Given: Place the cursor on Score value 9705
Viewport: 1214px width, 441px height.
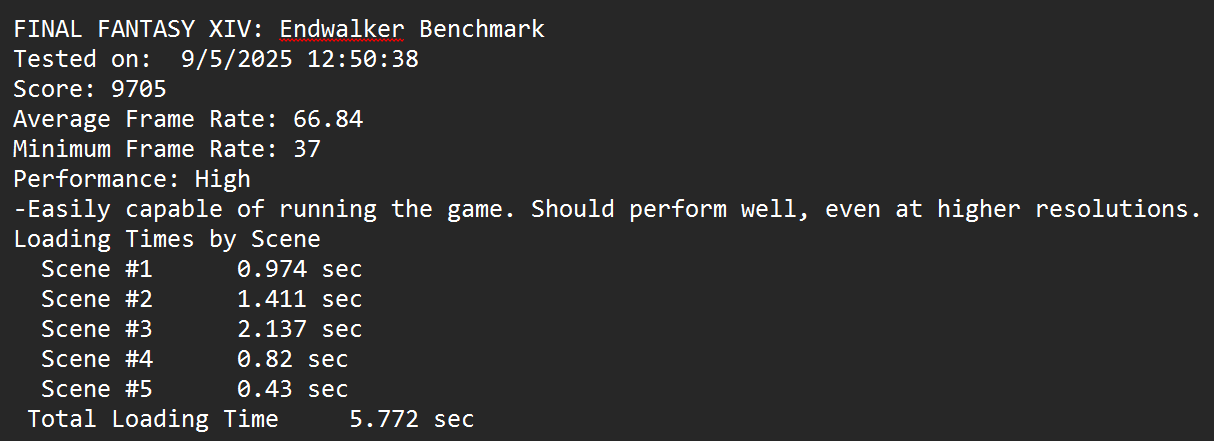Looking at the screenshot, I should 139,89.
